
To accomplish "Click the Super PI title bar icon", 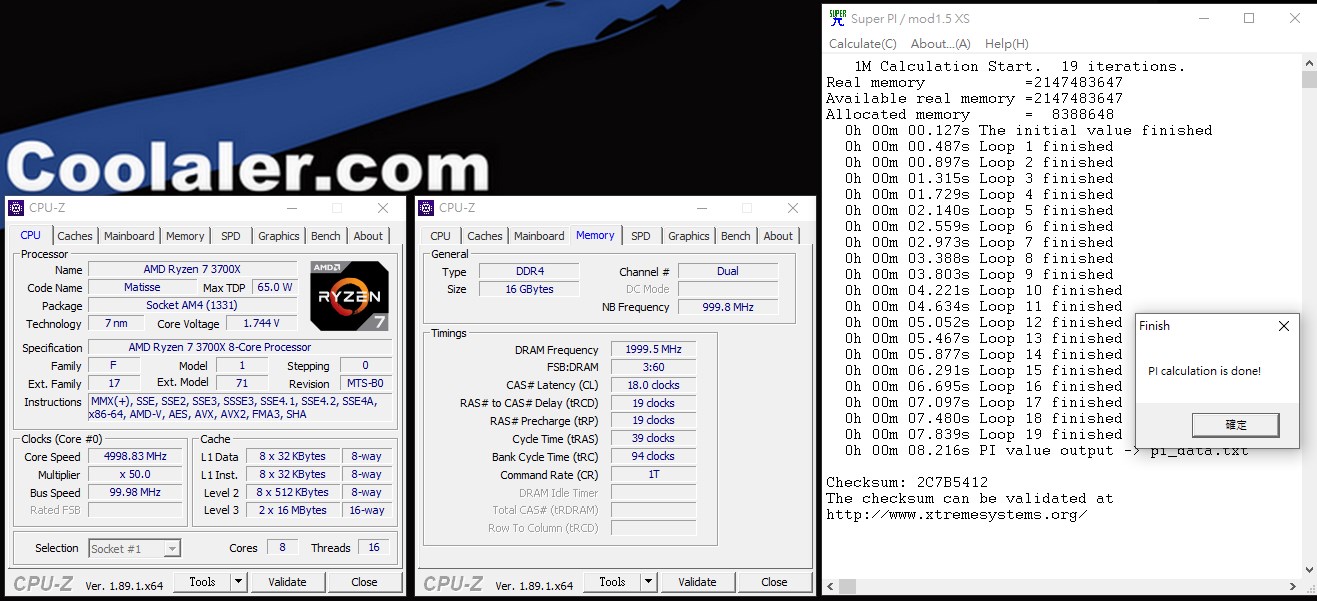I will click(838, 17).
